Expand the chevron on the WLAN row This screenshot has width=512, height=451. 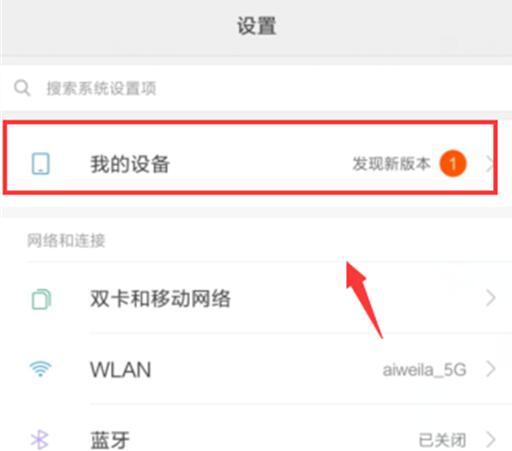[491, 369]
